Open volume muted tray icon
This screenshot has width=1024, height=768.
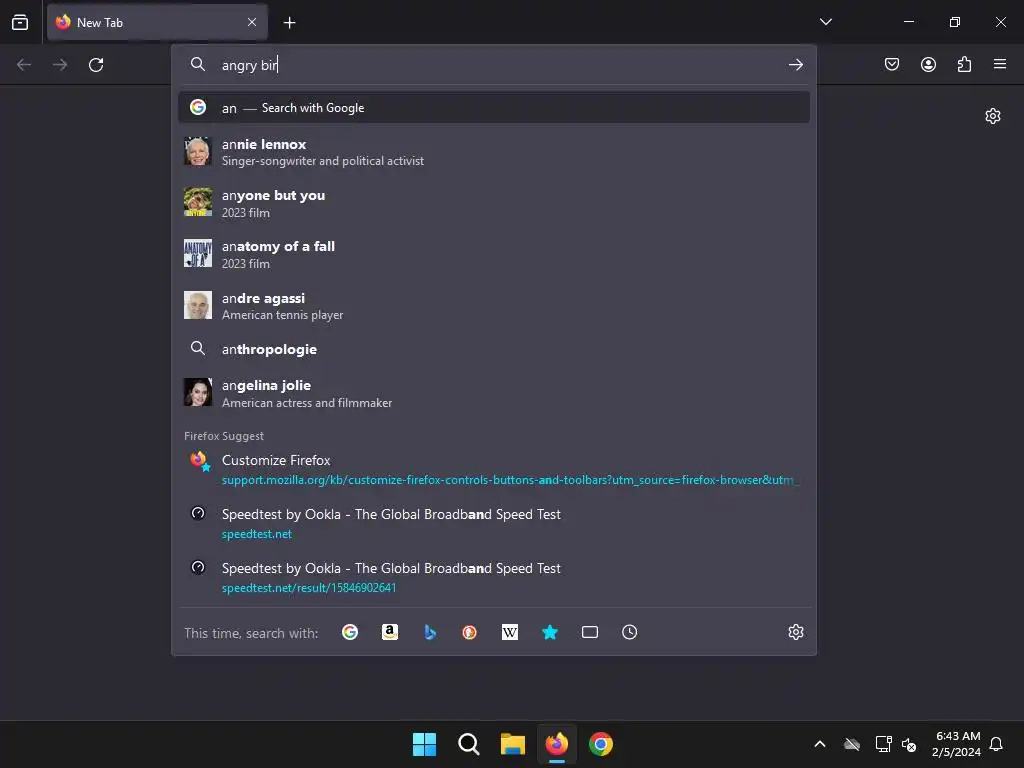[908, 744]
